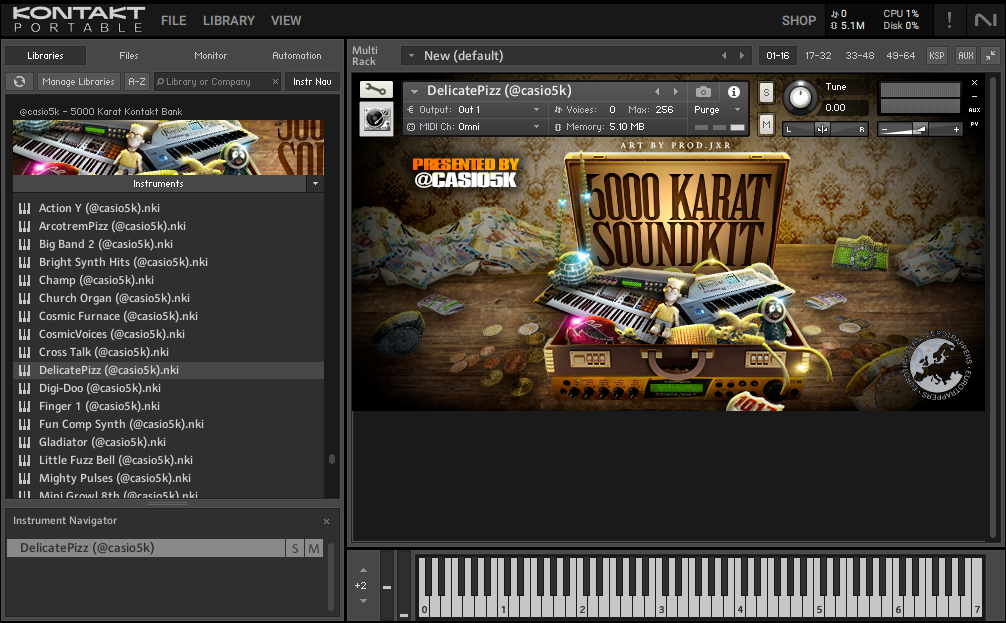1006x623 pixels.
Task: Toggle Solo on DelicatePizz instrument header
Action: (x=766, y=92)
